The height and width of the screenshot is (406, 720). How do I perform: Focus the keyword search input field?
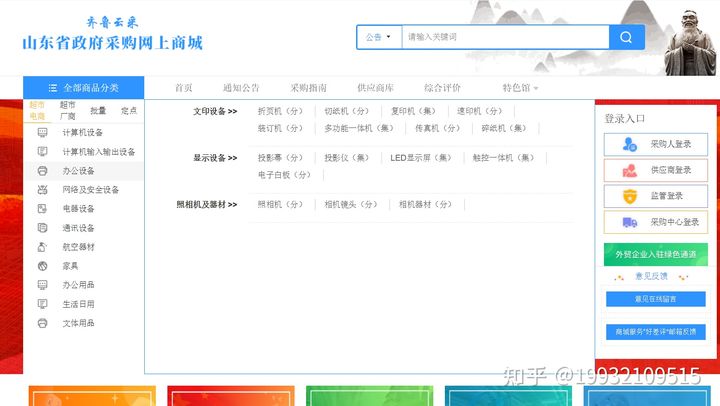505,37
